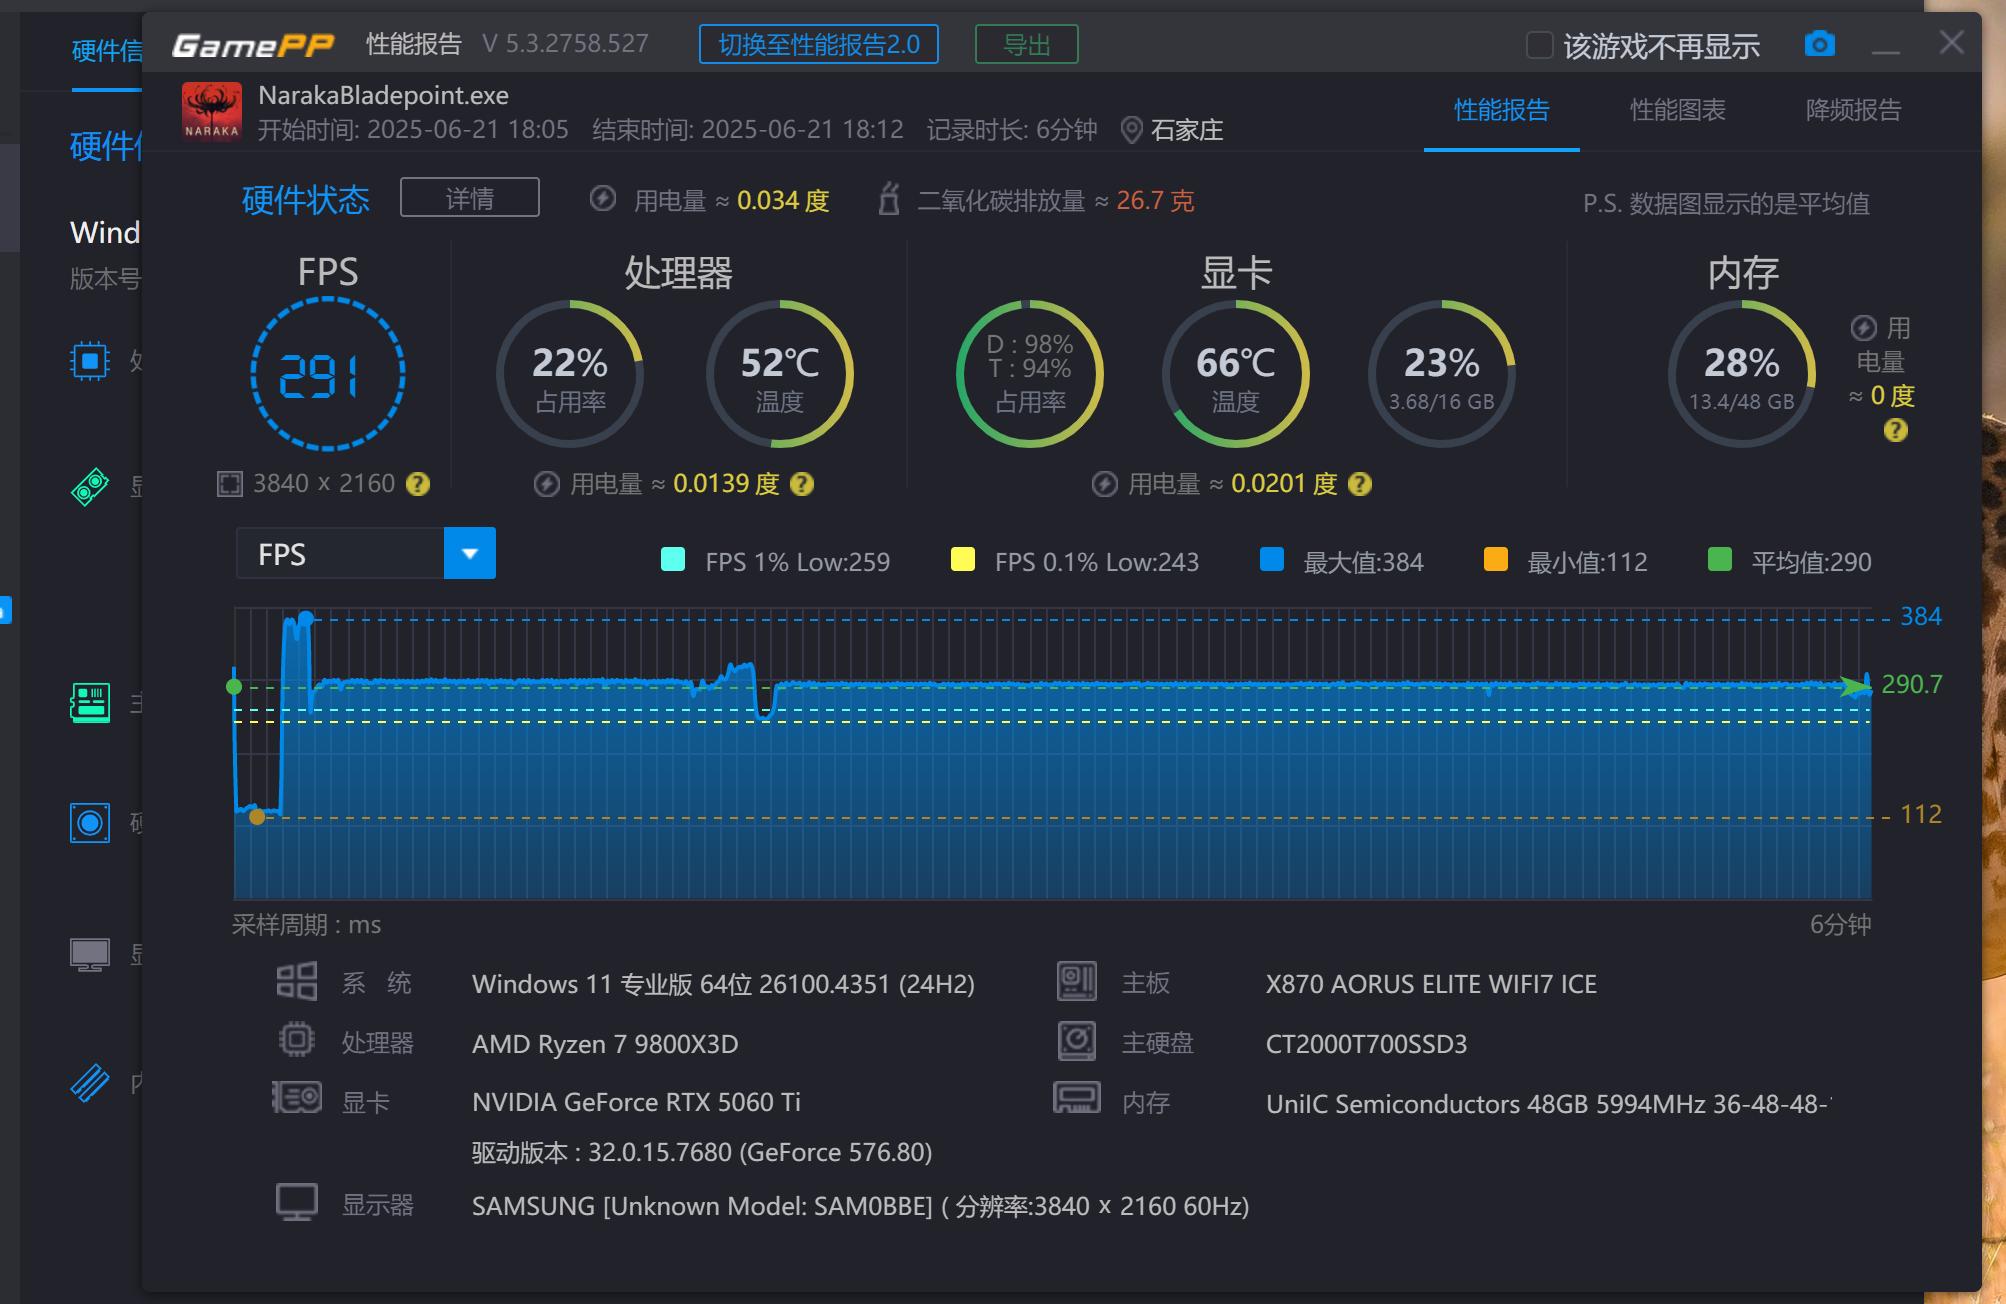Click the GamePP logo
The height and width of the screenshot is (1304, 2006).
(x=253, y=45)
